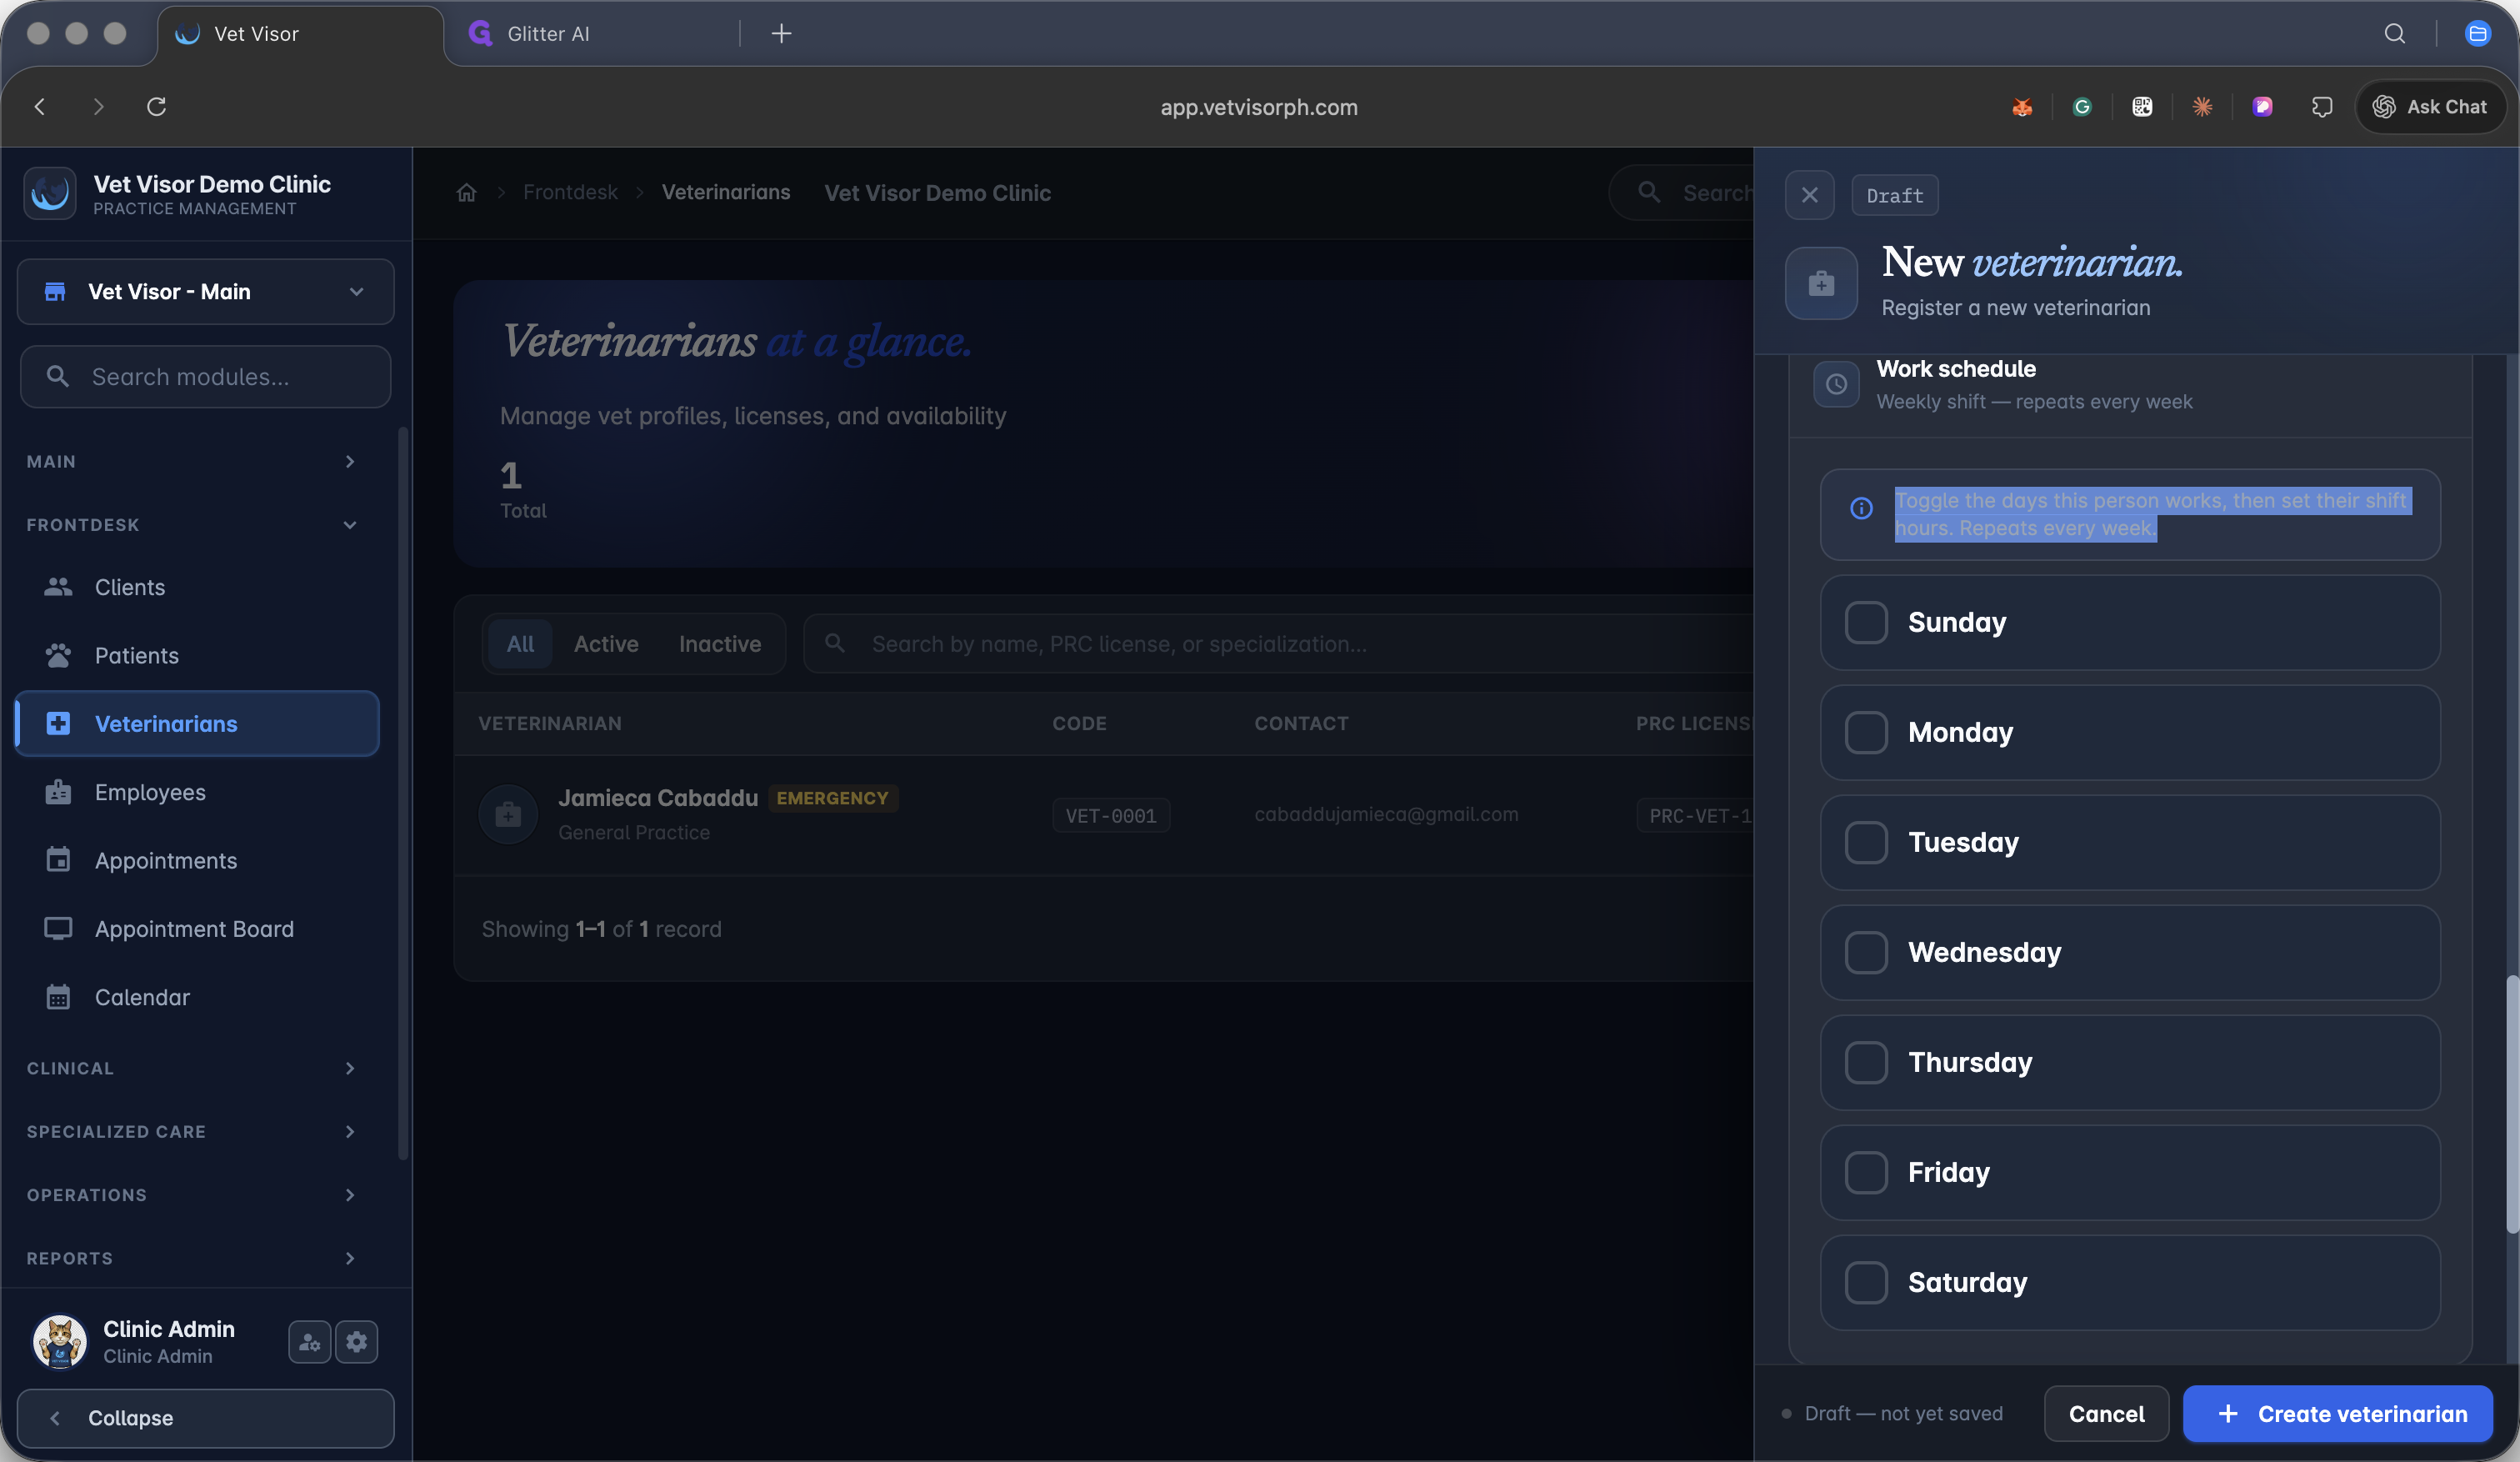
Task: Click the browser profile icon at top right
Action: point(2477,34)
